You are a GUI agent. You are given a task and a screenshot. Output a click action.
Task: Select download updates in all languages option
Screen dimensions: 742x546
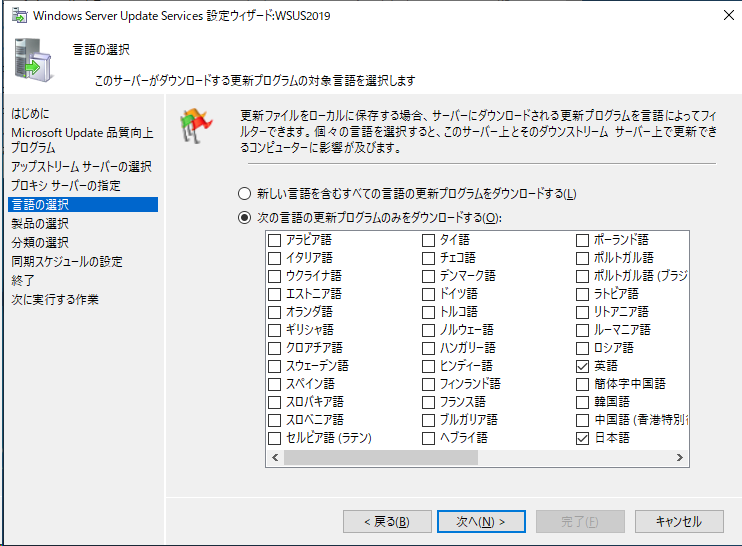pos(244,194)
